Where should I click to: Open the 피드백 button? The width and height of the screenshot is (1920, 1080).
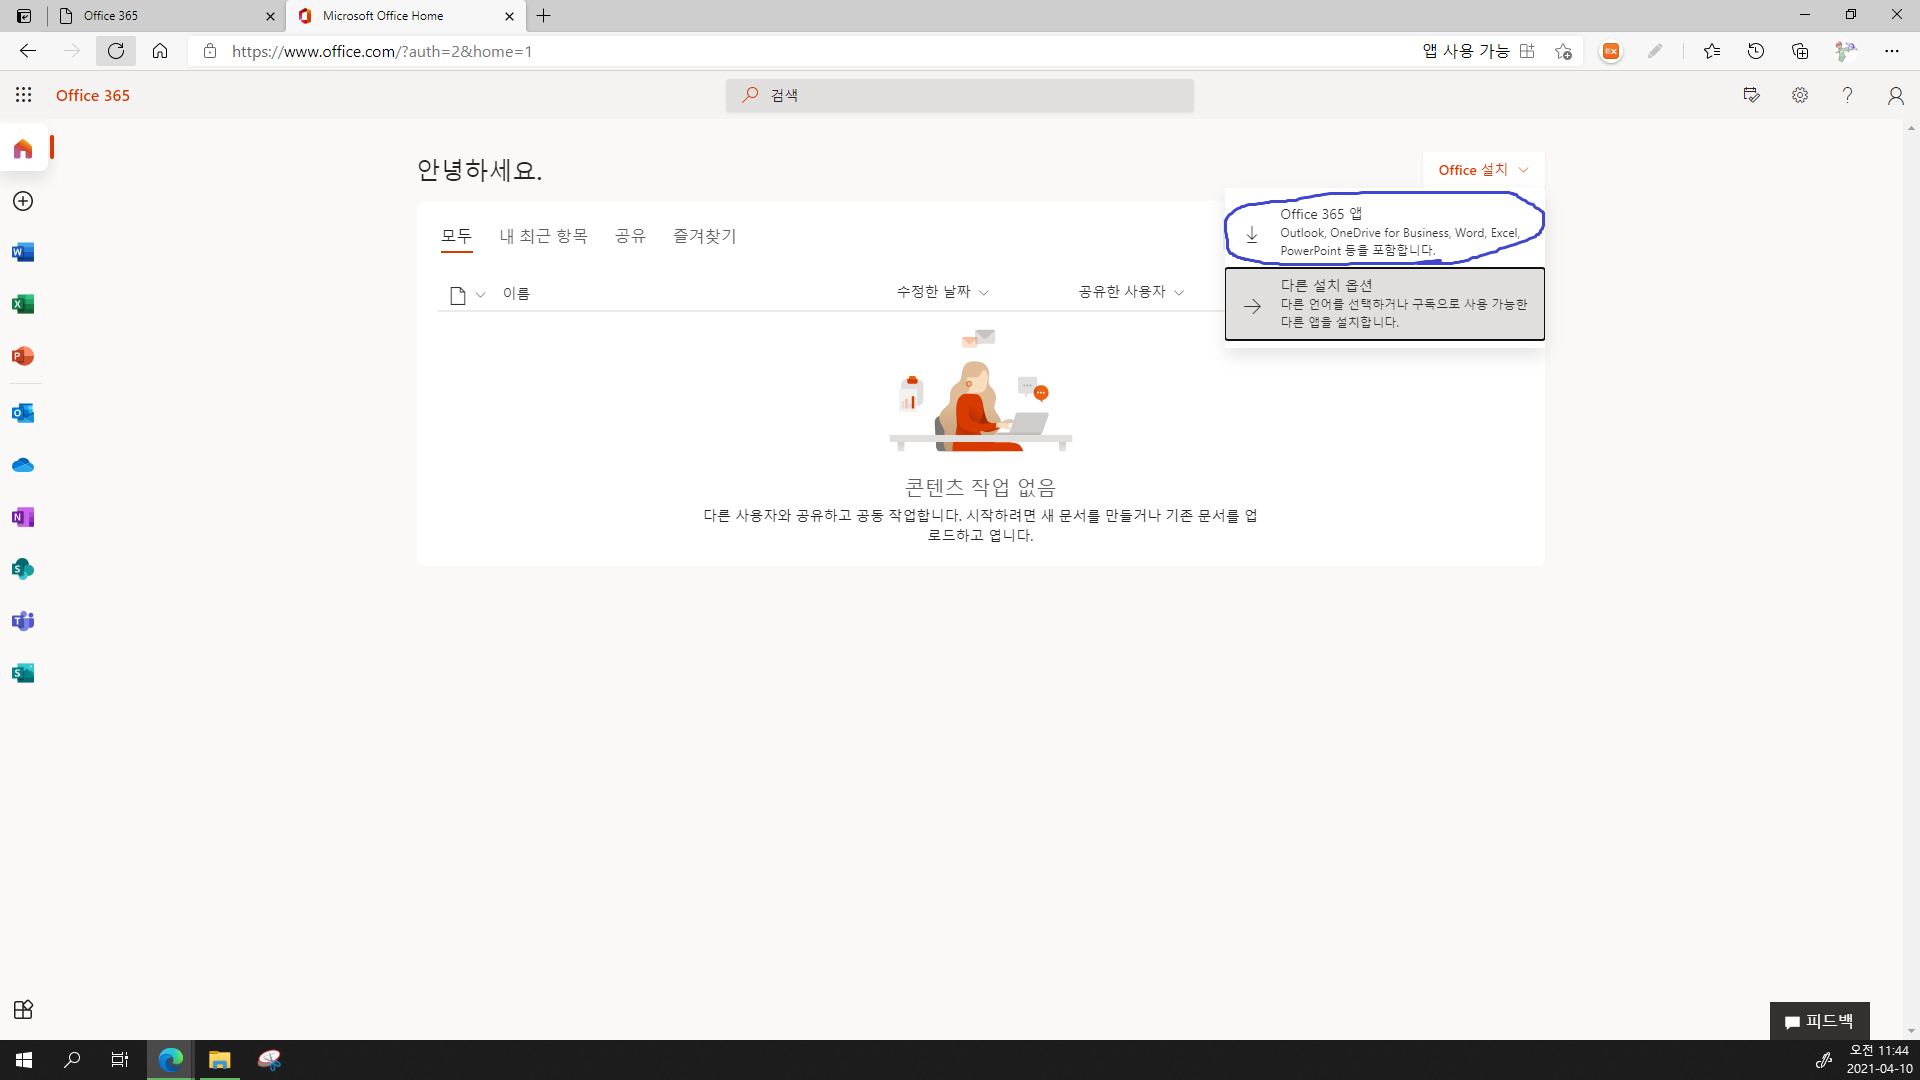coord(1819,1021)
